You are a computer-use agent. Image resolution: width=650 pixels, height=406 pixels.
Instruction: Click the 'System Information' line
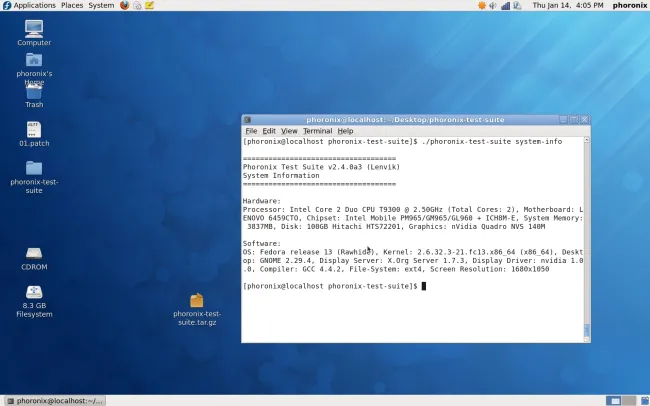(281, 175)
